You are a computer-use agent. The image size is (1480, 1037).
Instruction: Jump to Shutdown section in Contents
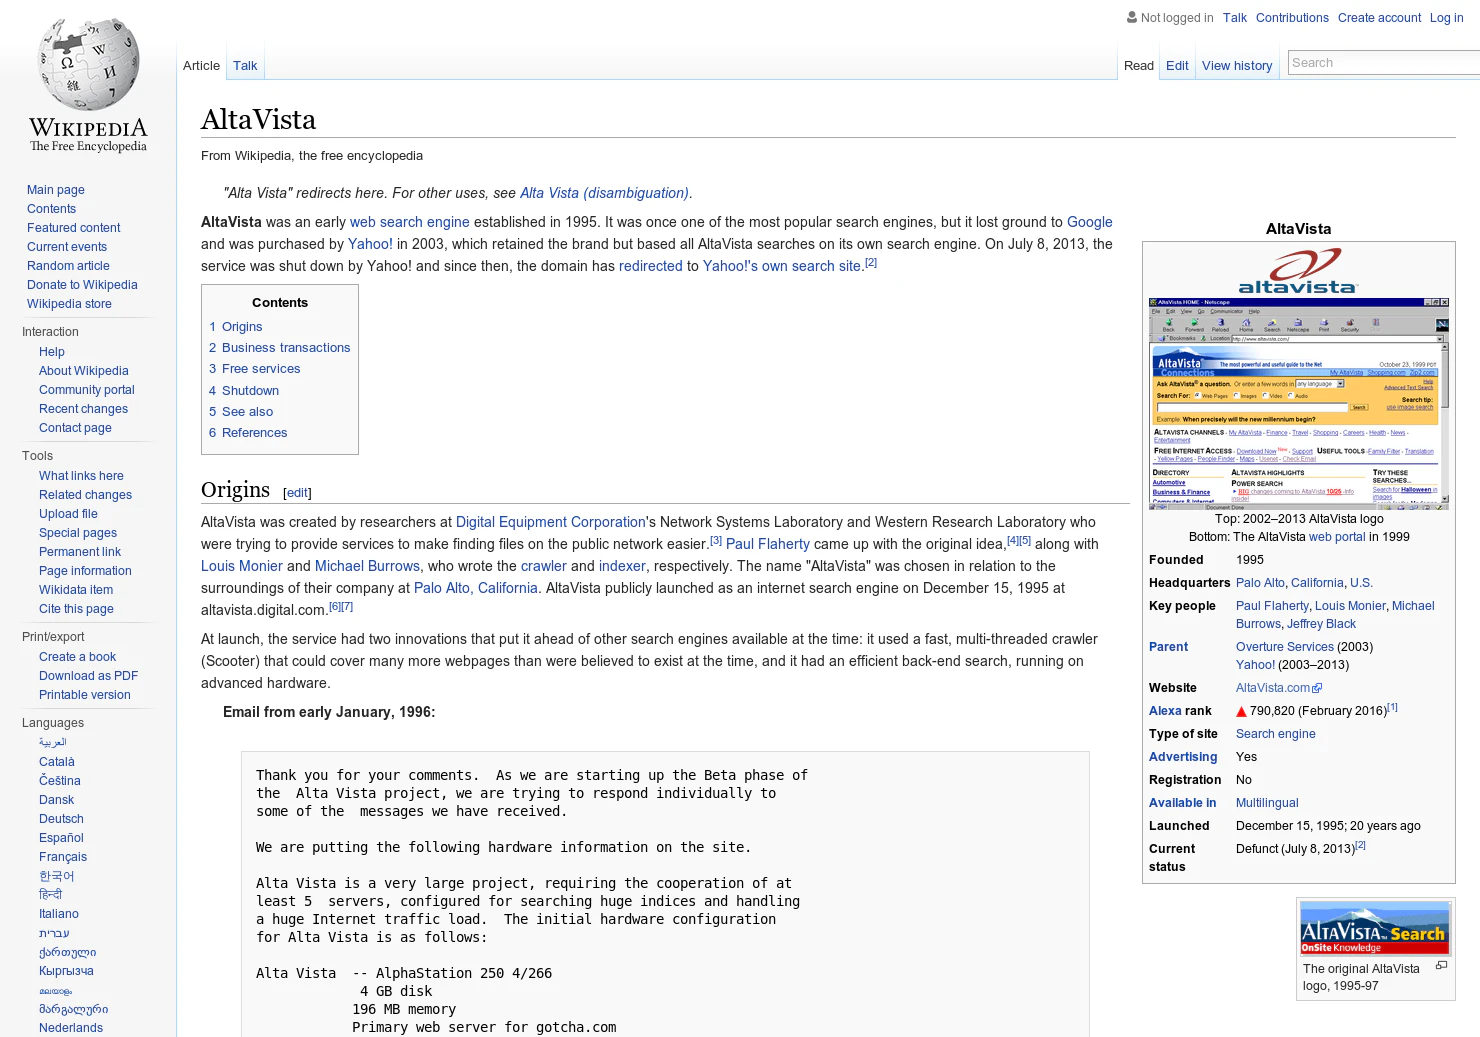click(250, 391)
